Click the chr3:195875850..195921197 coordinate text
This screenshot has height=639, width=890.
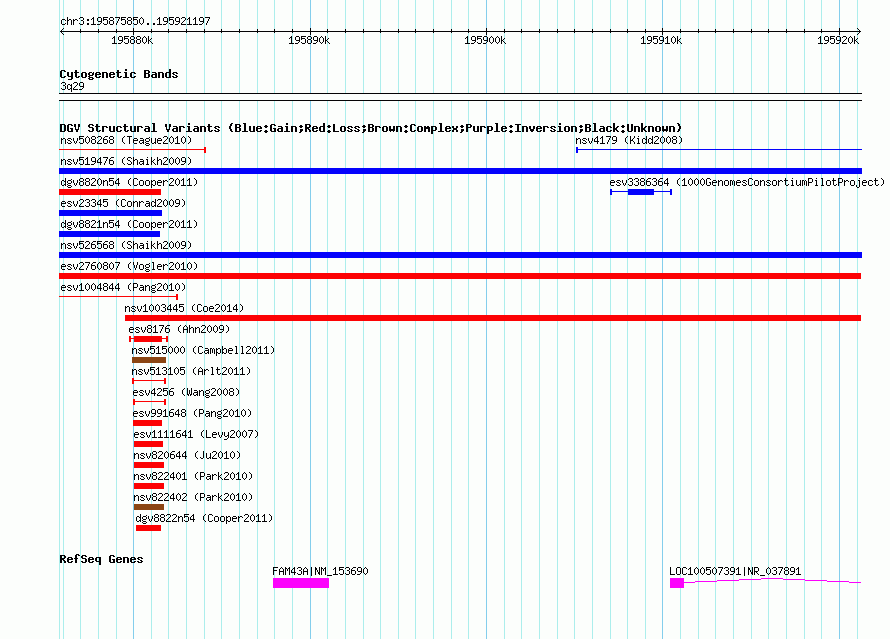tap(135, 21)
